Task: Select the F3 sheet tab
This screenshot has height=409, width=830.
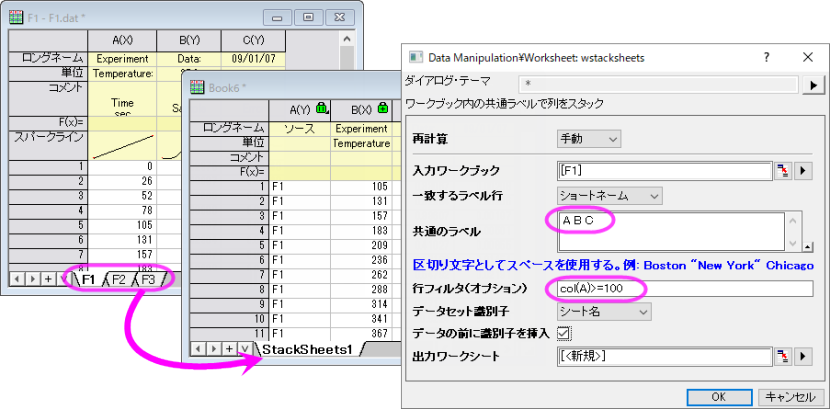Action: (149, 279)
